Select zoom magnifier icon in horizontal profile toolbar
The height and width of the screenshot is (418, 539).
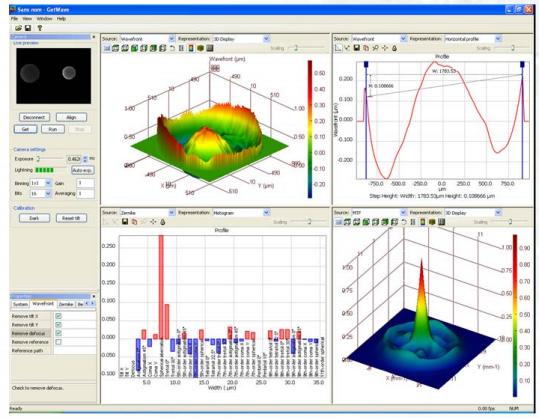point(375,48)
